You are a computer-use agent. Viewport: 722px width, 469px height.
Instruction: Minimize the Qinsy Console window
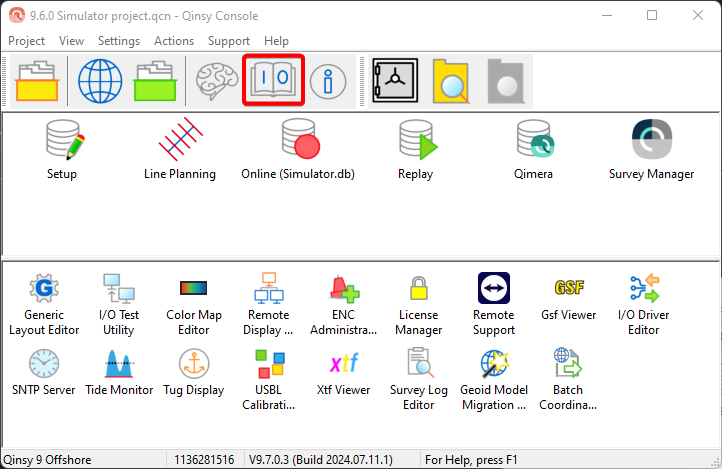(607, 15)
